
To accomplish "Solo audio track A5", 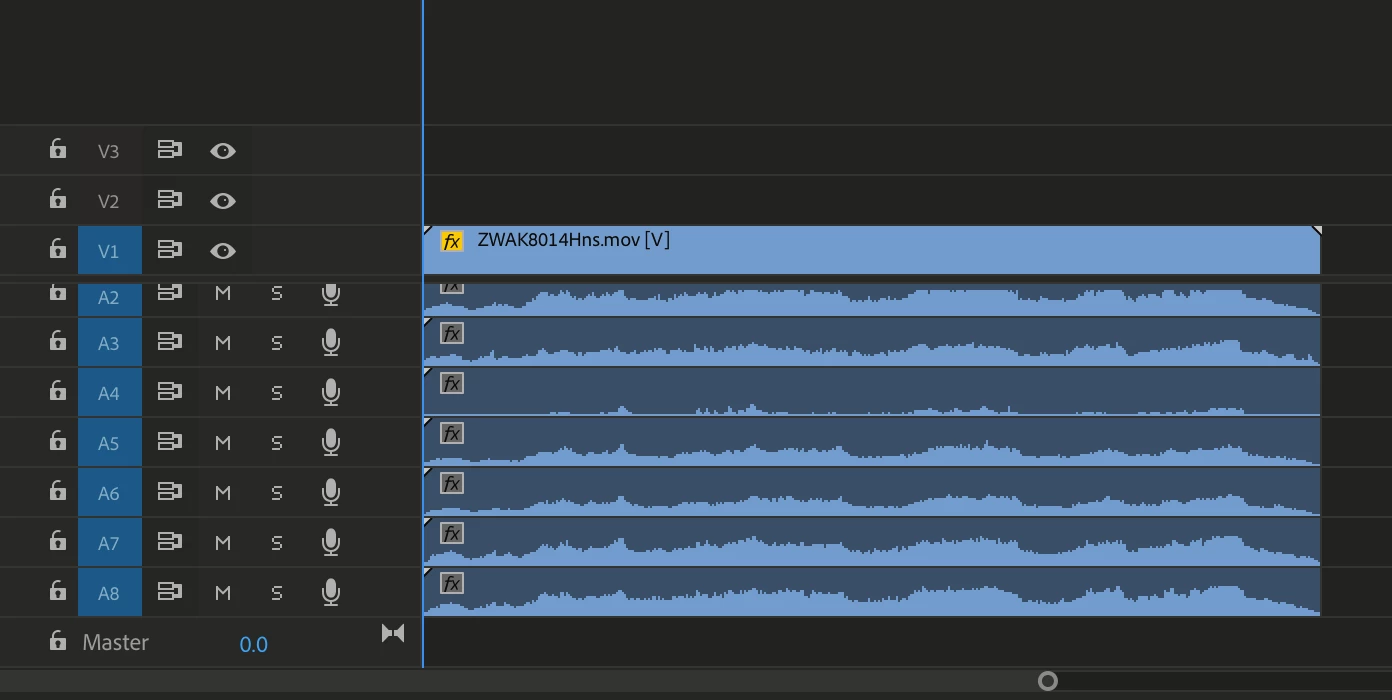I will click(x=277, y=443).
